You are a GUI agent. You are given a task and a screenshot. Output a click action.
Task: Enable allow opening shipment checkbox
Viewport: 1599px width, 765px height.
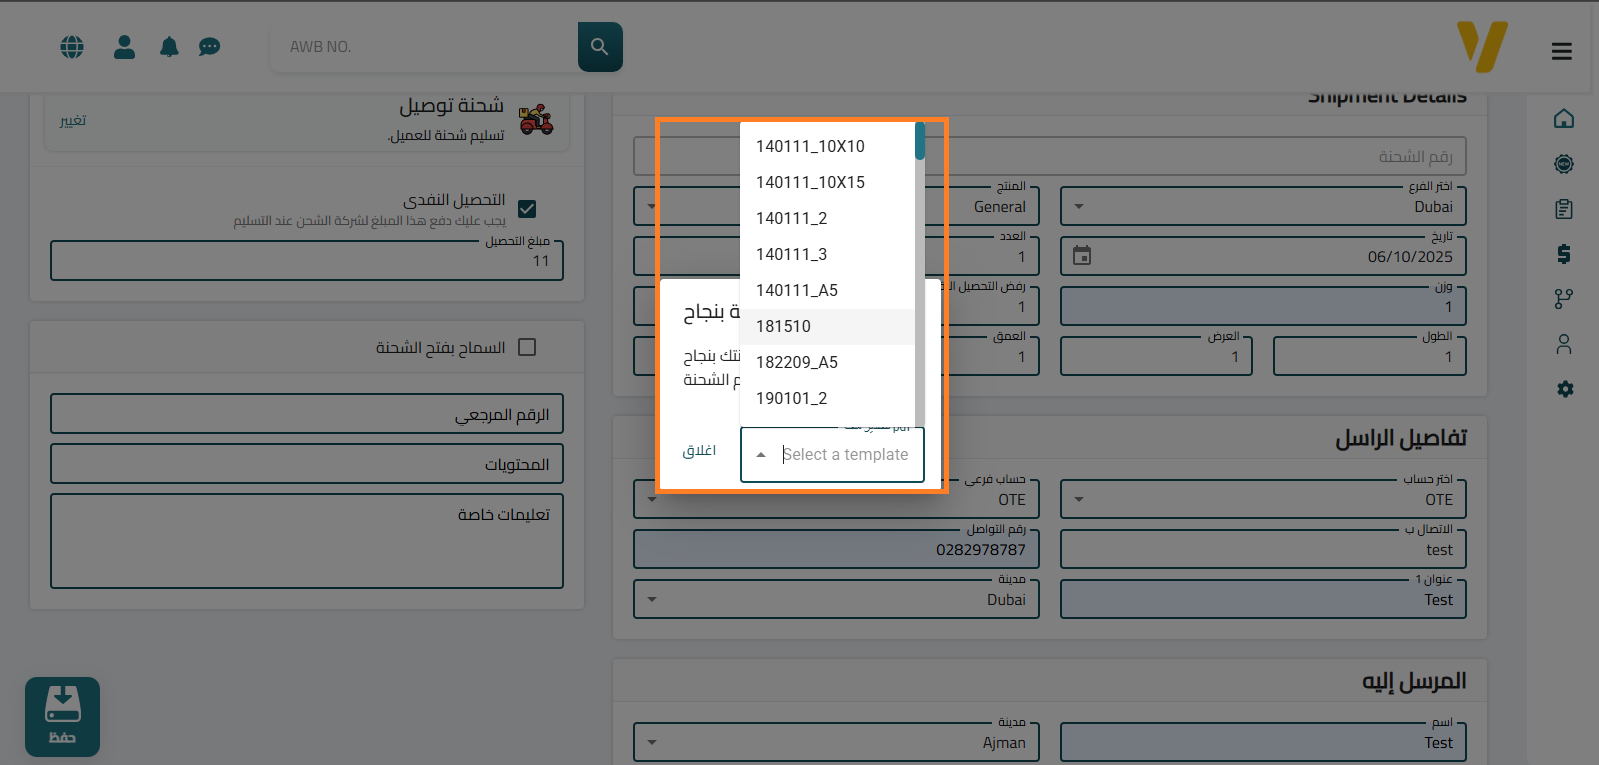[527, 347]
